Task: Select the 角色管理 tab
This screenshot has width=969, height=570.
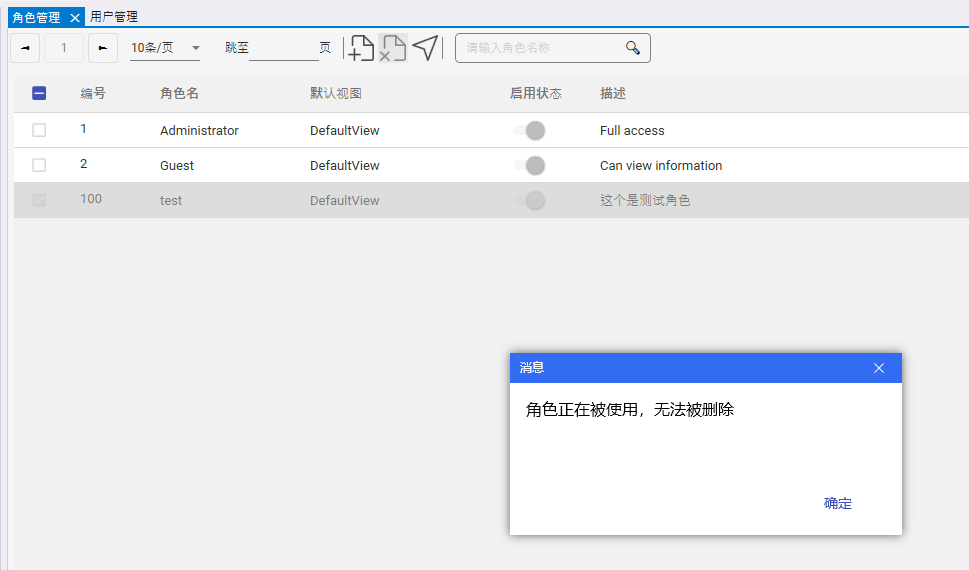Action: click(36, 18)
